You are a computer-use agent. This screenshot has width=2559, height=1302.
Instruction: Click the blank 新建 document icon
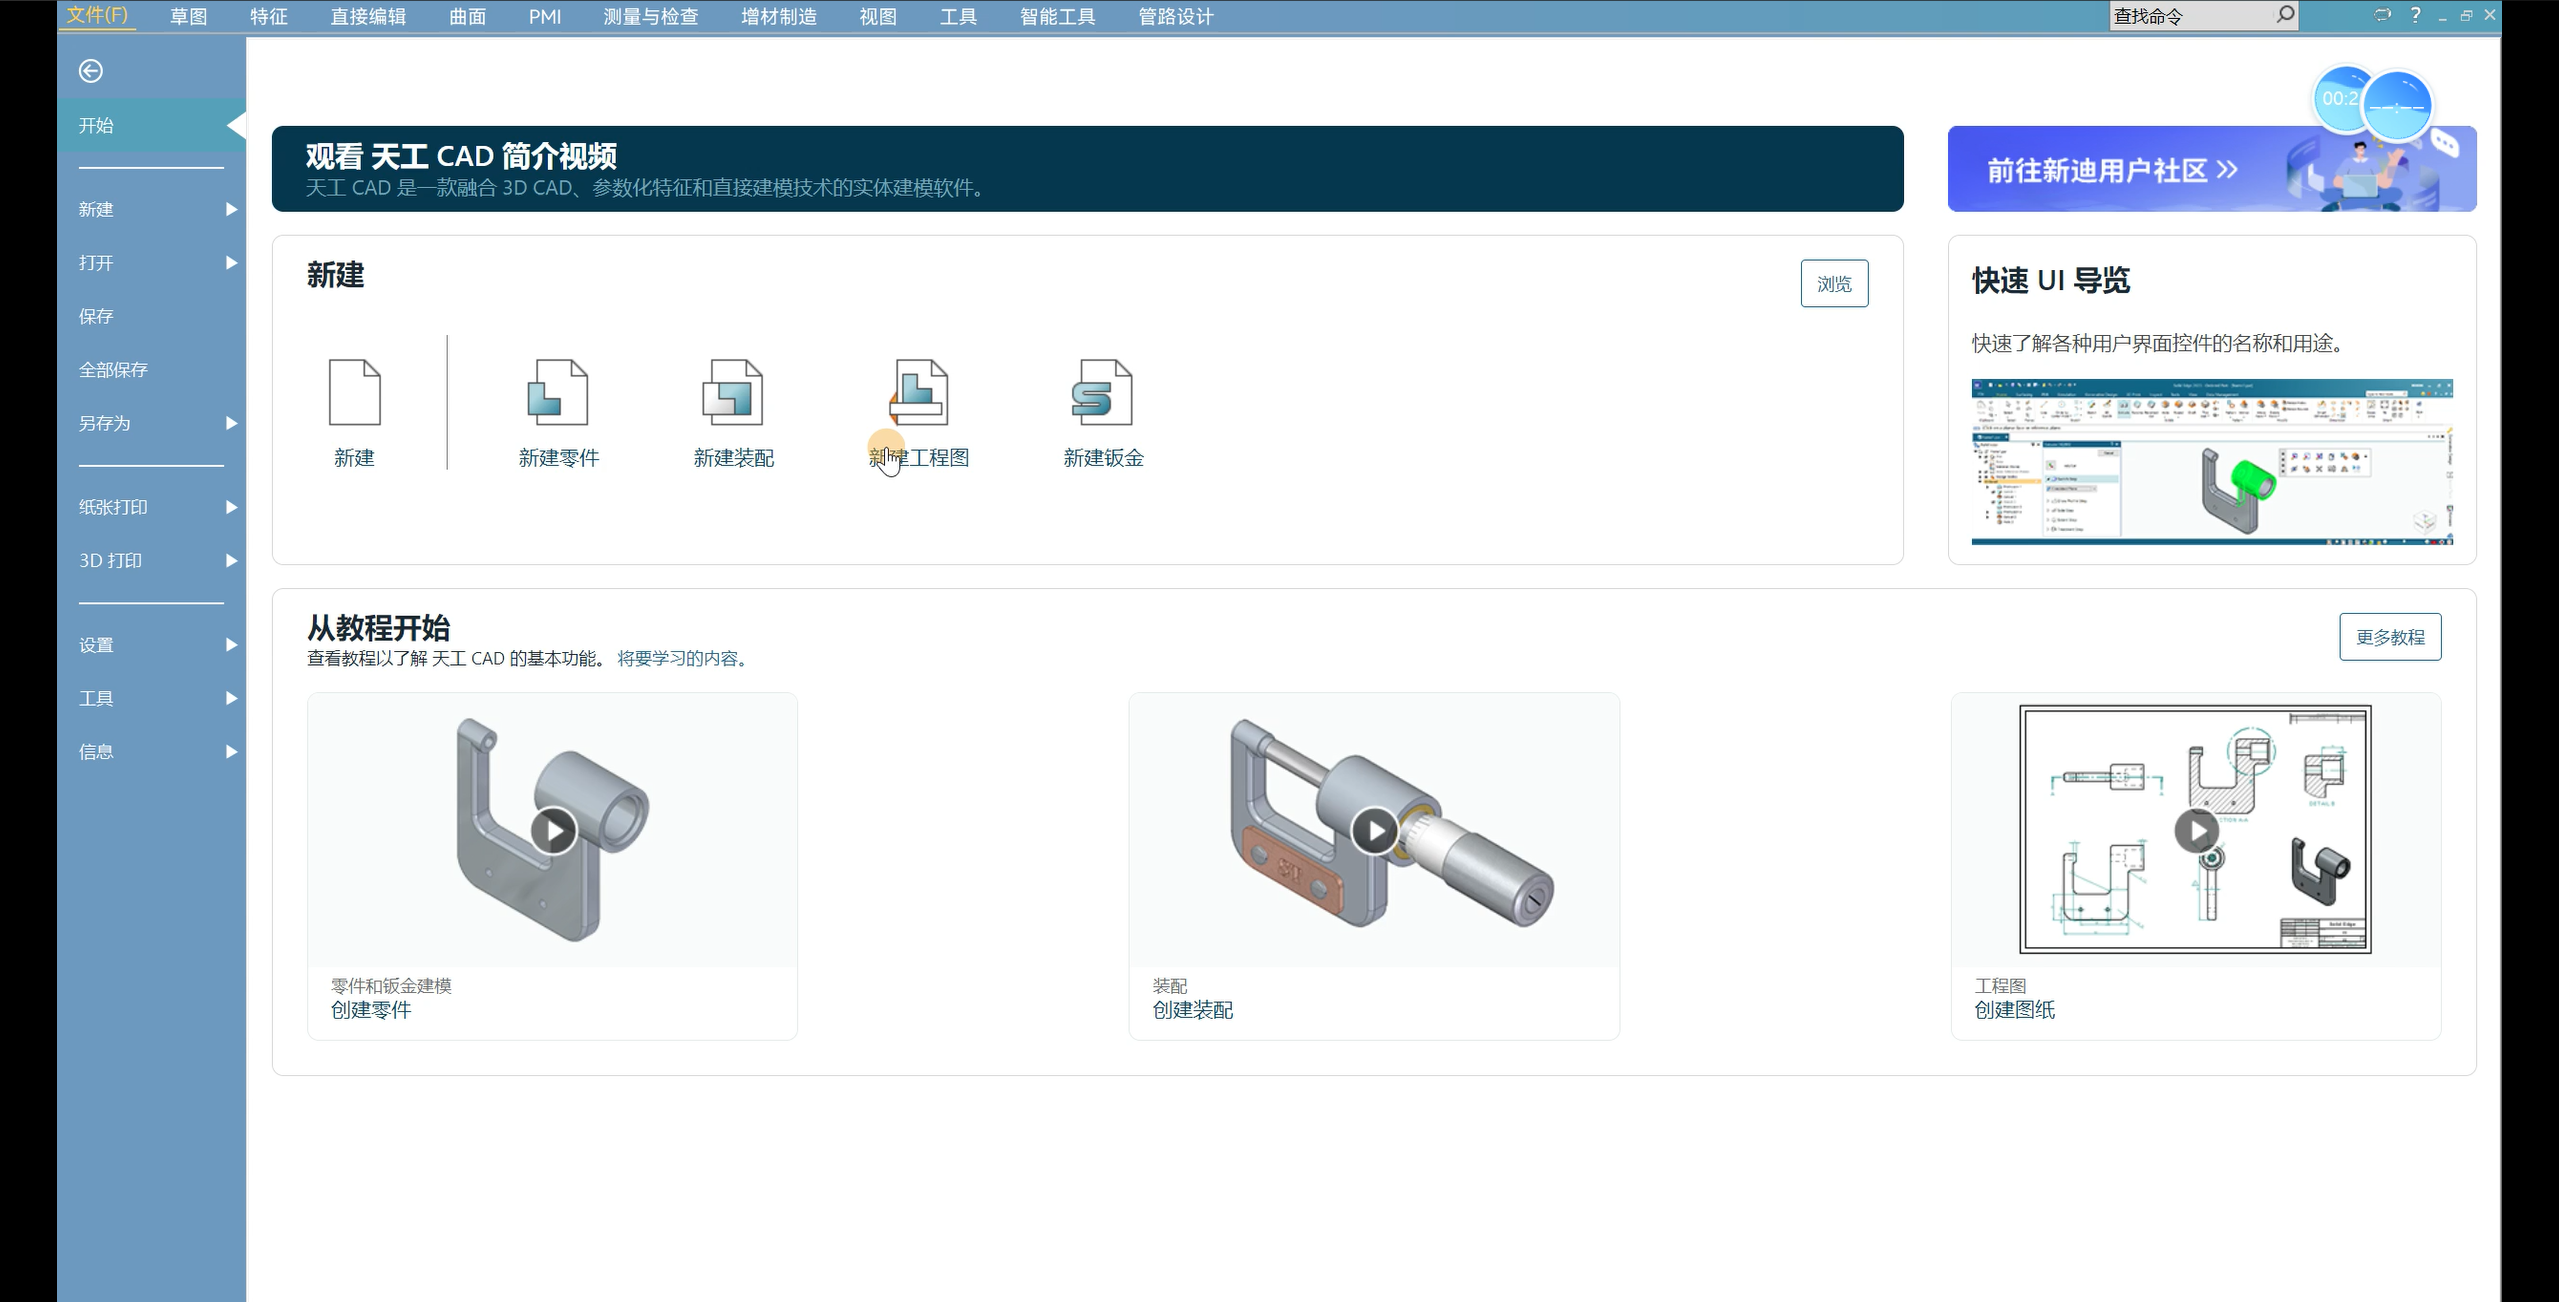354,392
